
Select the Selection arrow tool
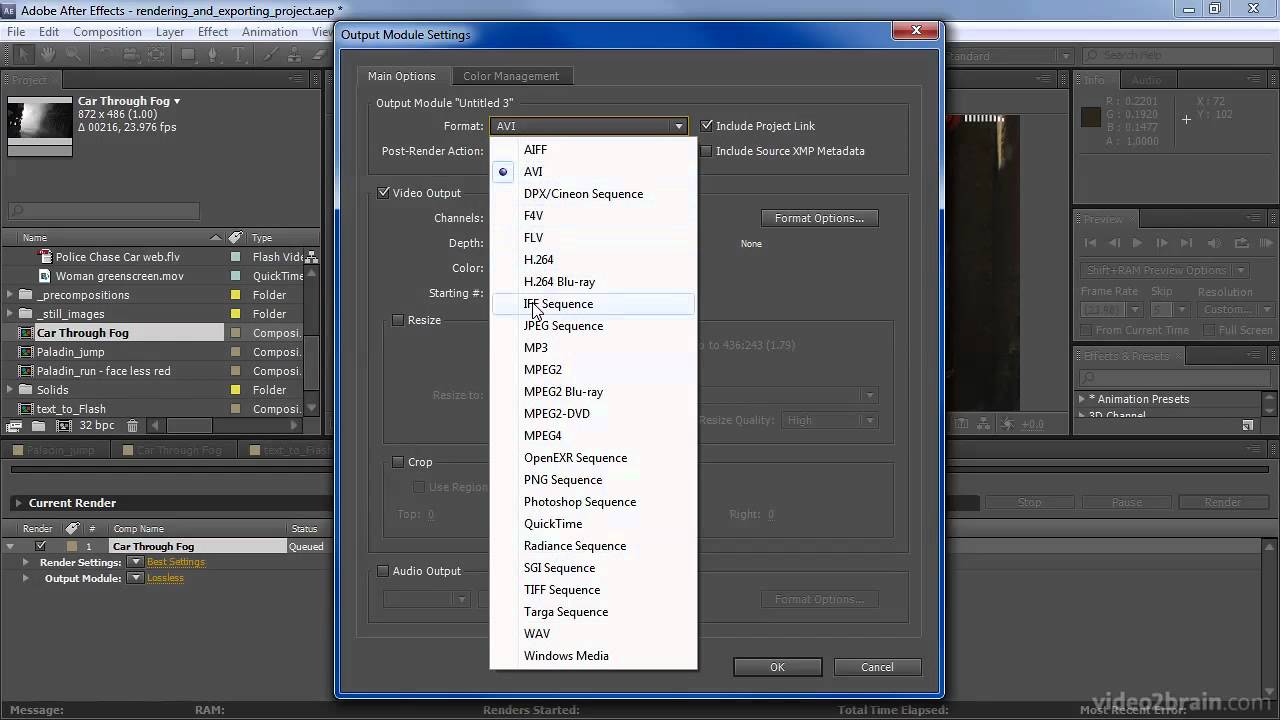point(24,55)
